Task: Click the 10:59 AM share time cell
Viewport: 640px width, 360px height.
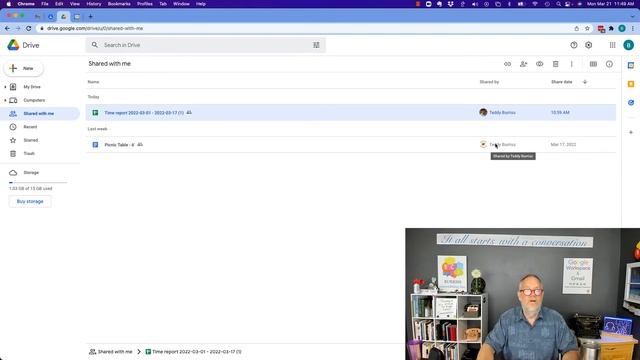Action: [560, 113]
